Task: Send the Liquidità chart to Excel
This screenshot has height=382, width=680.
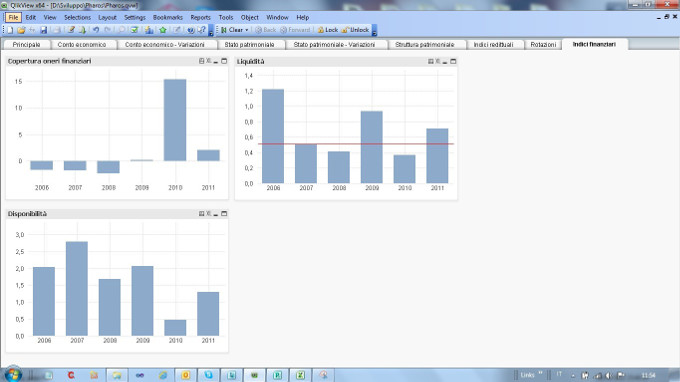Action: (438, 61)
